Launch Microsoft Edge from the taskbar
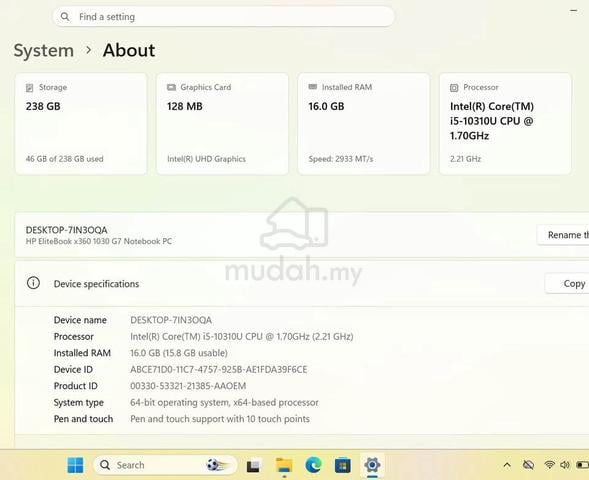This screenshot has width=589, height=480. (x=313, y=465)
